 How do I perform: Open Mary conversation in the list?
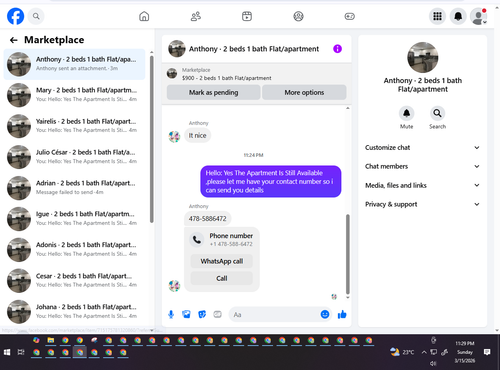74,95
